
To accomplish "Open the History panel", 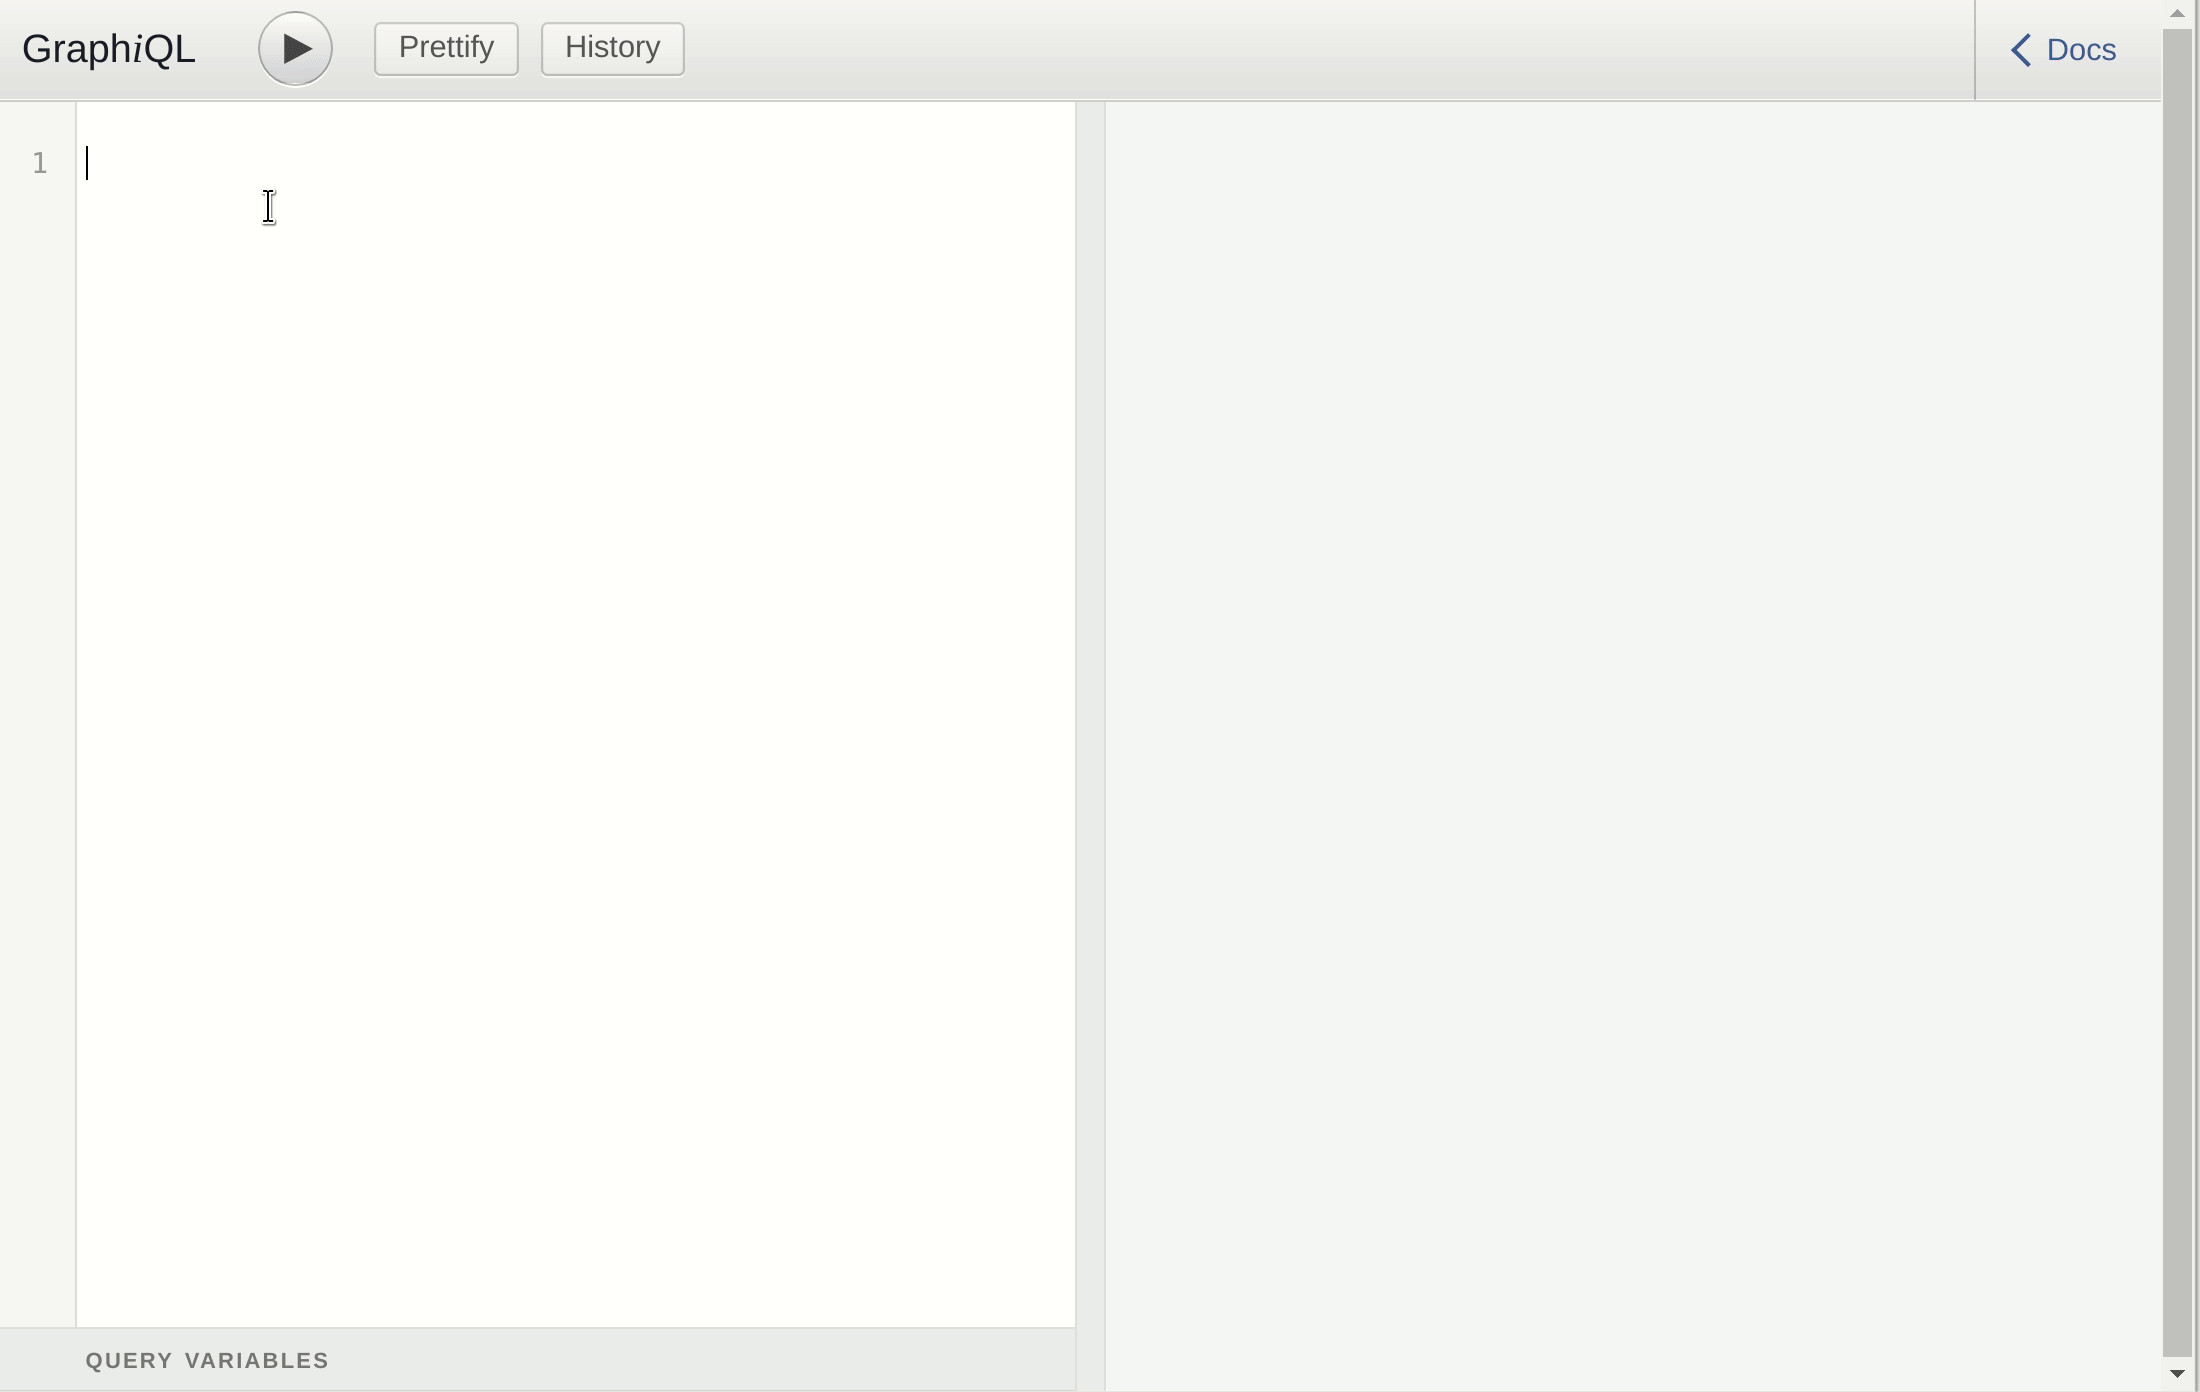I will click(x=612, y=48).
